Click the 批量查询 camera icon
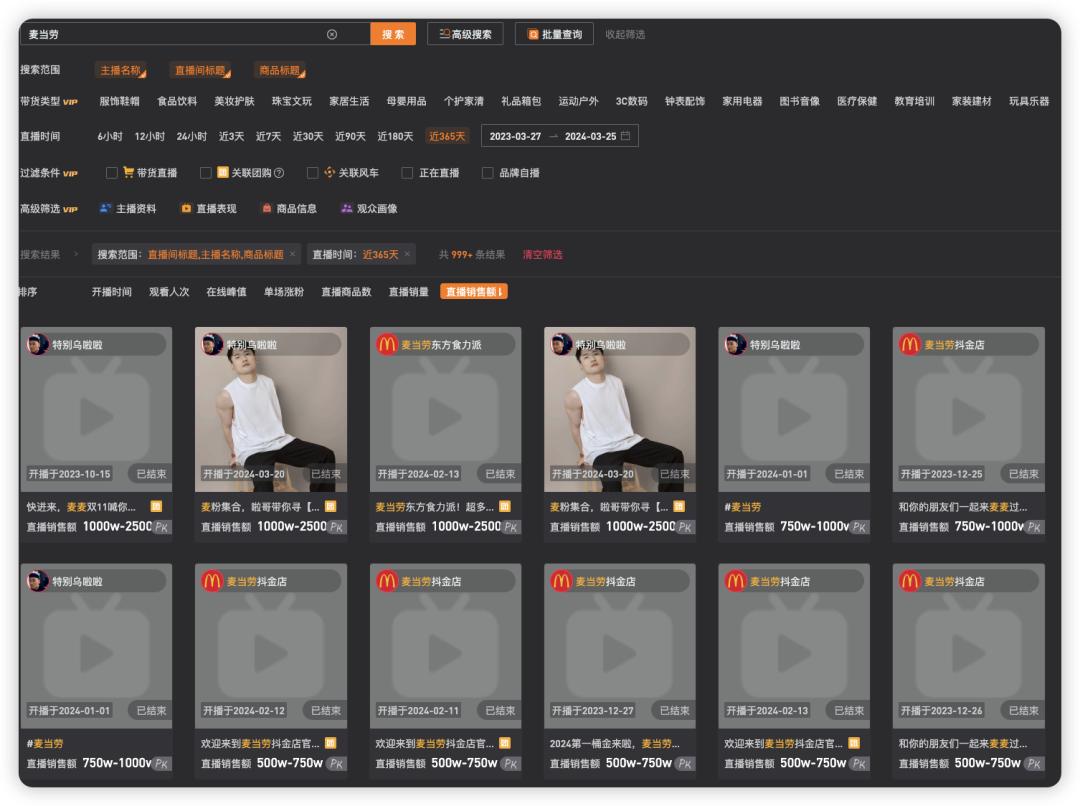Viewport: 1080px width, 806px height. (x=536, y=32)
